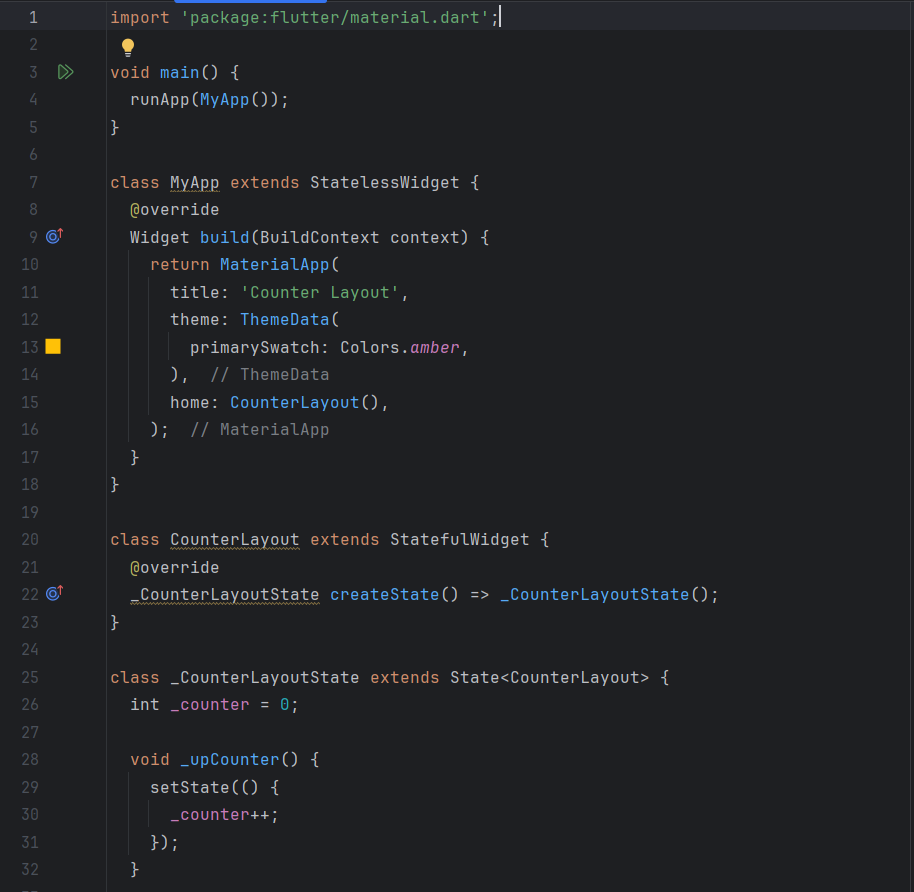This screenshot has width=914, height=892.
Task: Click the main function name
Action: pos(180,72)
